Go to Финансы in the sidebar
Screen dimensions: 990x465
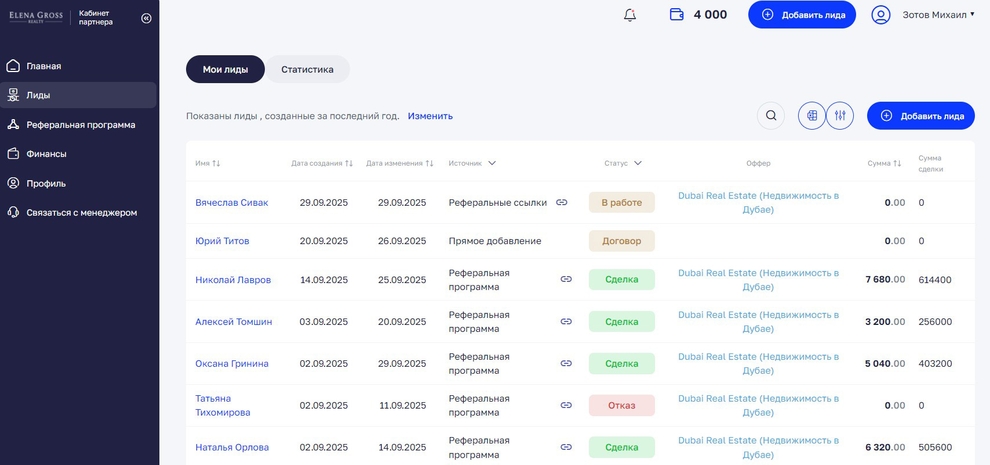point(46,154)
